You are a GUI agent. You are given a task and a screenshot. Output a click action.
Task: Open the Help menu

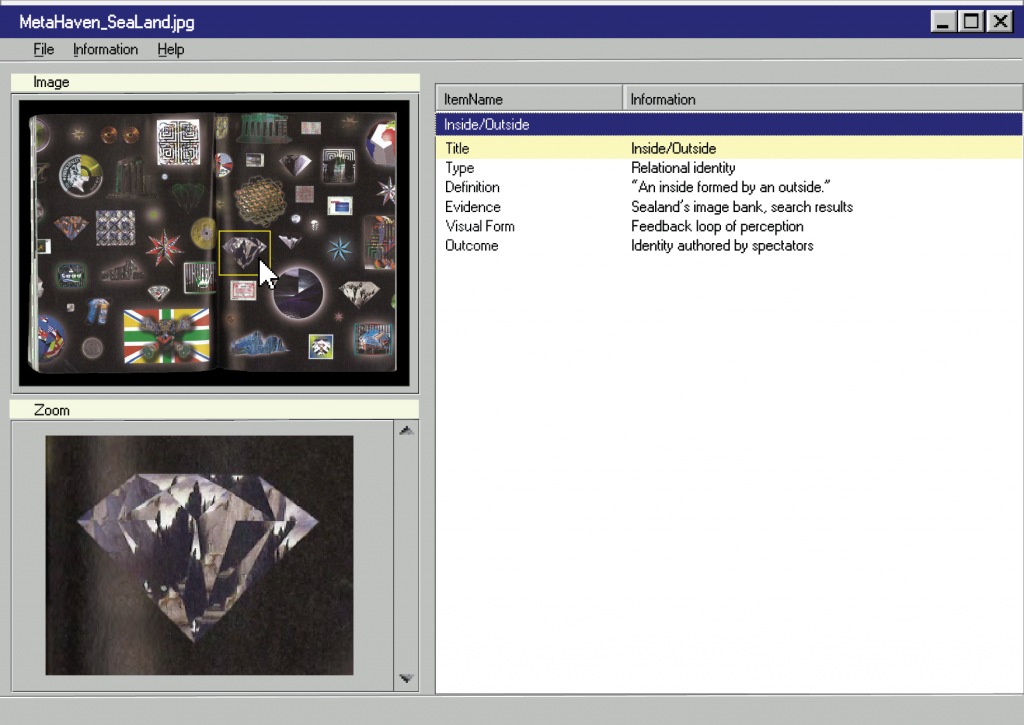170,49
